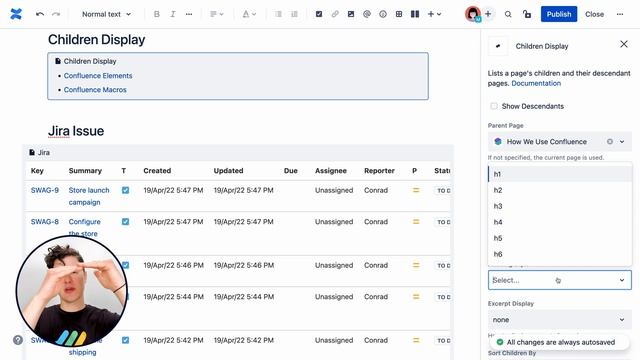Viewport: 640px width, 360px height.
Task: Open the Confluence Macros child page link
Action: coord(95,90)
